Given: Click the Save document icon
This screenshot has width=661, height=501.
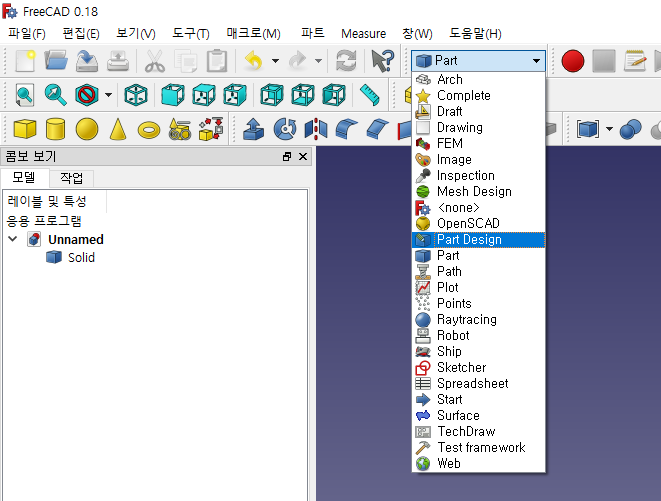Looking at the screenshot, I should (87, 61).
